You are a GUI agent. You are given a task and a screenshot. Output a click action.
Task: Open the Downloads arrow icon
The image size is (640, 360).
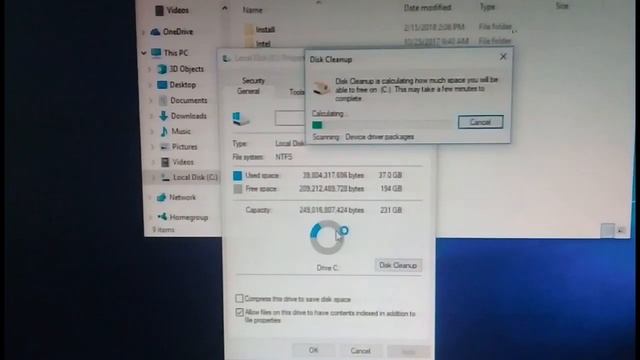tap(164, 116)
